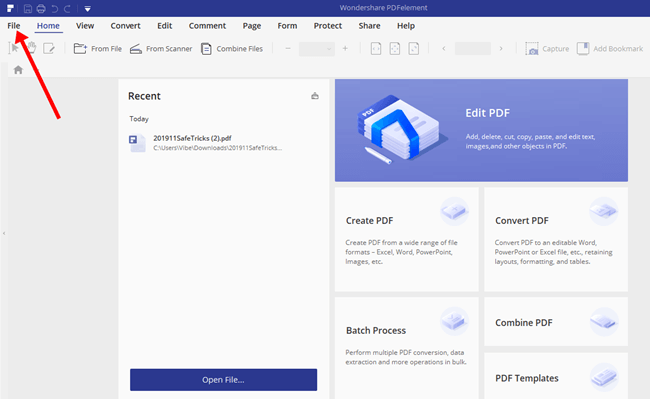Create PDF From File

coord(97,48)
